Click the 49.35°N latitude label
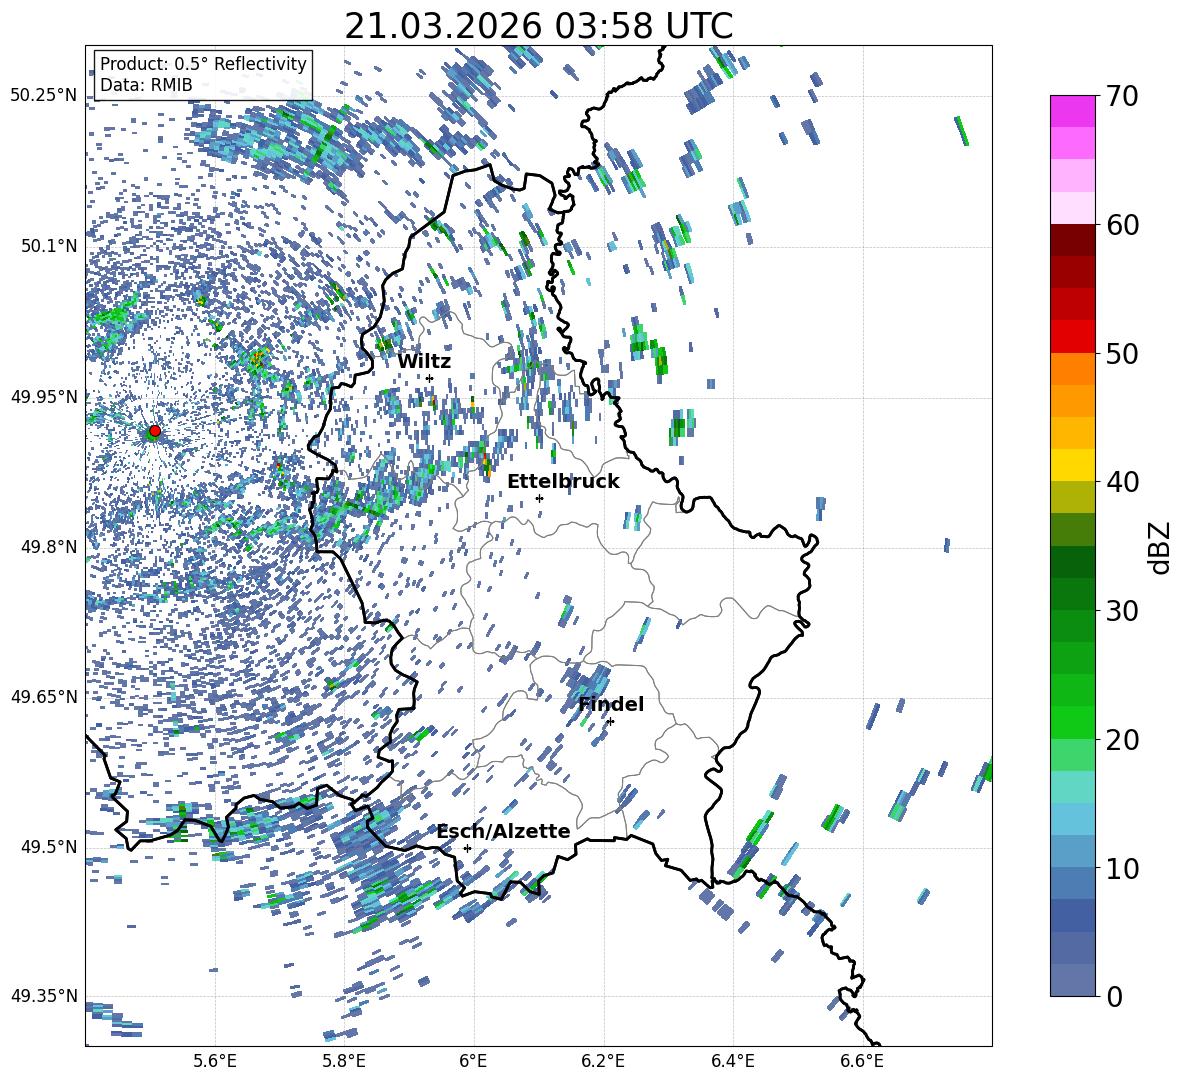Image resolution: width=1184 pixels, height=1081 pixels. pos(44,996)
